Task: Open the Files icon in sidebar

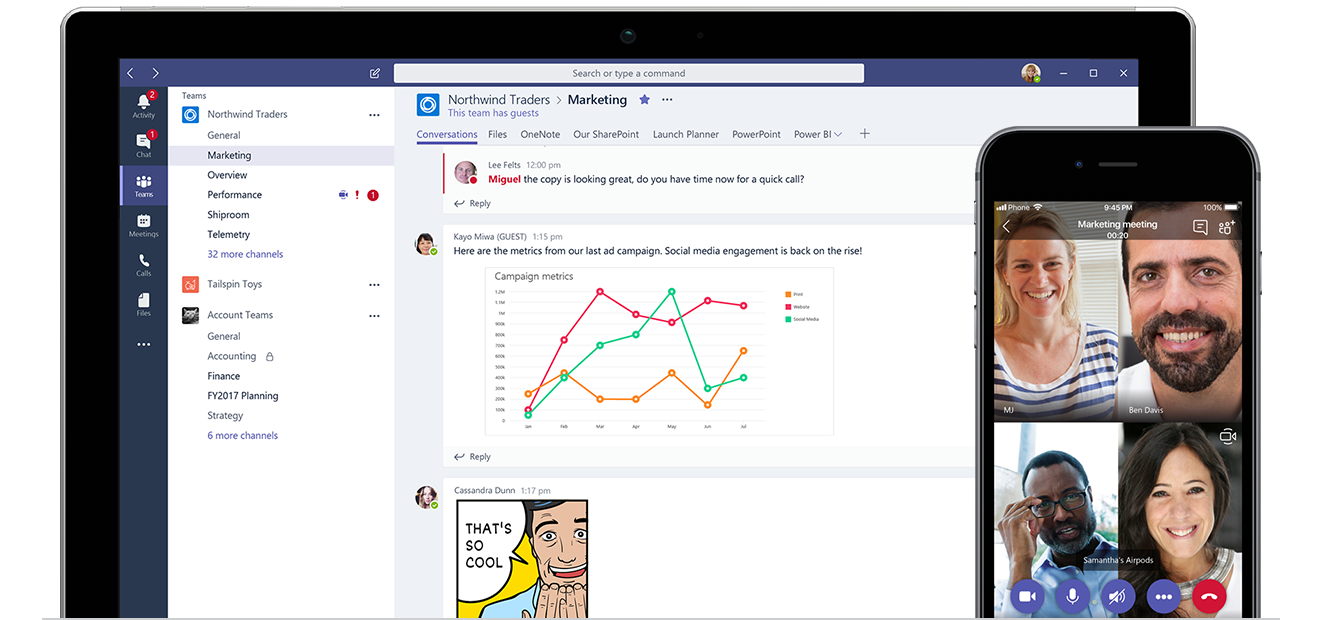Action: tap(144, 304)
